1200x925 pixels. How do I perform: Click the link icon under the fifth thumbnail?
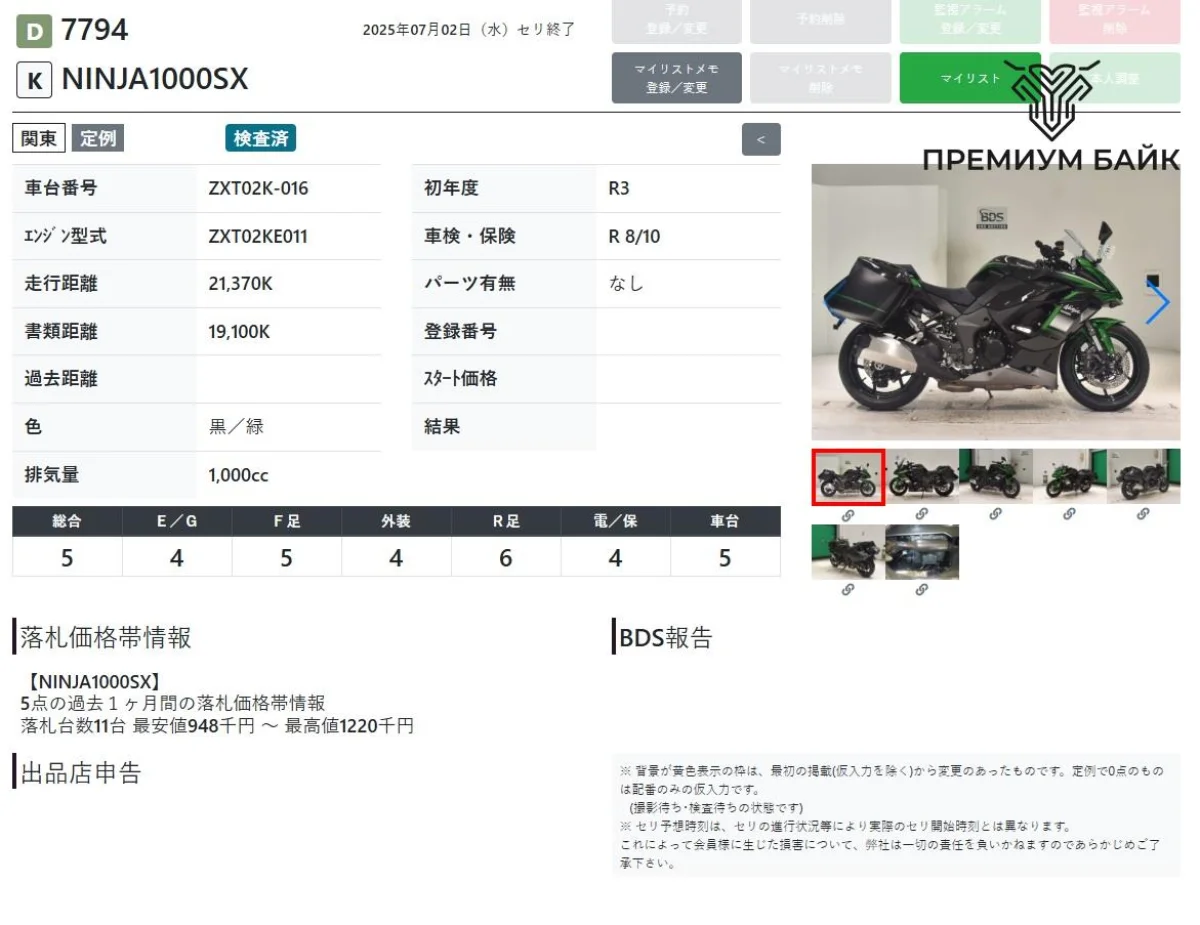pos(1143,514)
